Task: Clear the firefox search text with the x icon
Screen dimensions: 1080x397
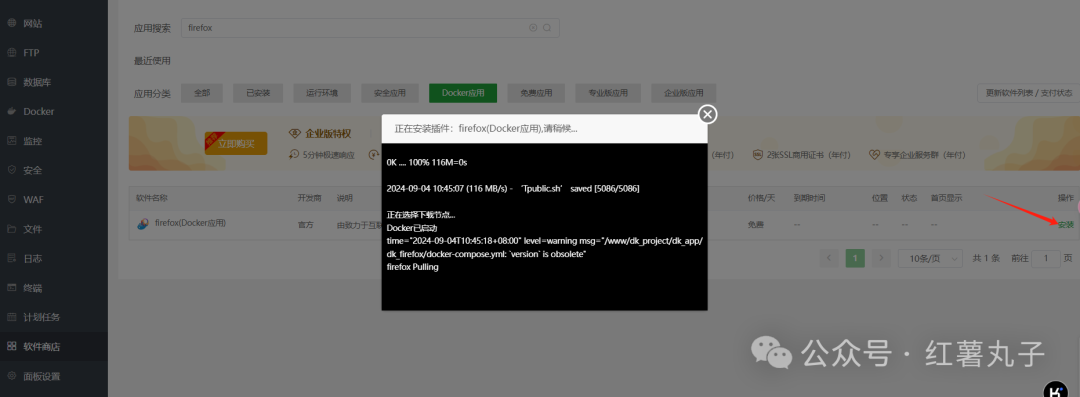Action: pos(533,28)
